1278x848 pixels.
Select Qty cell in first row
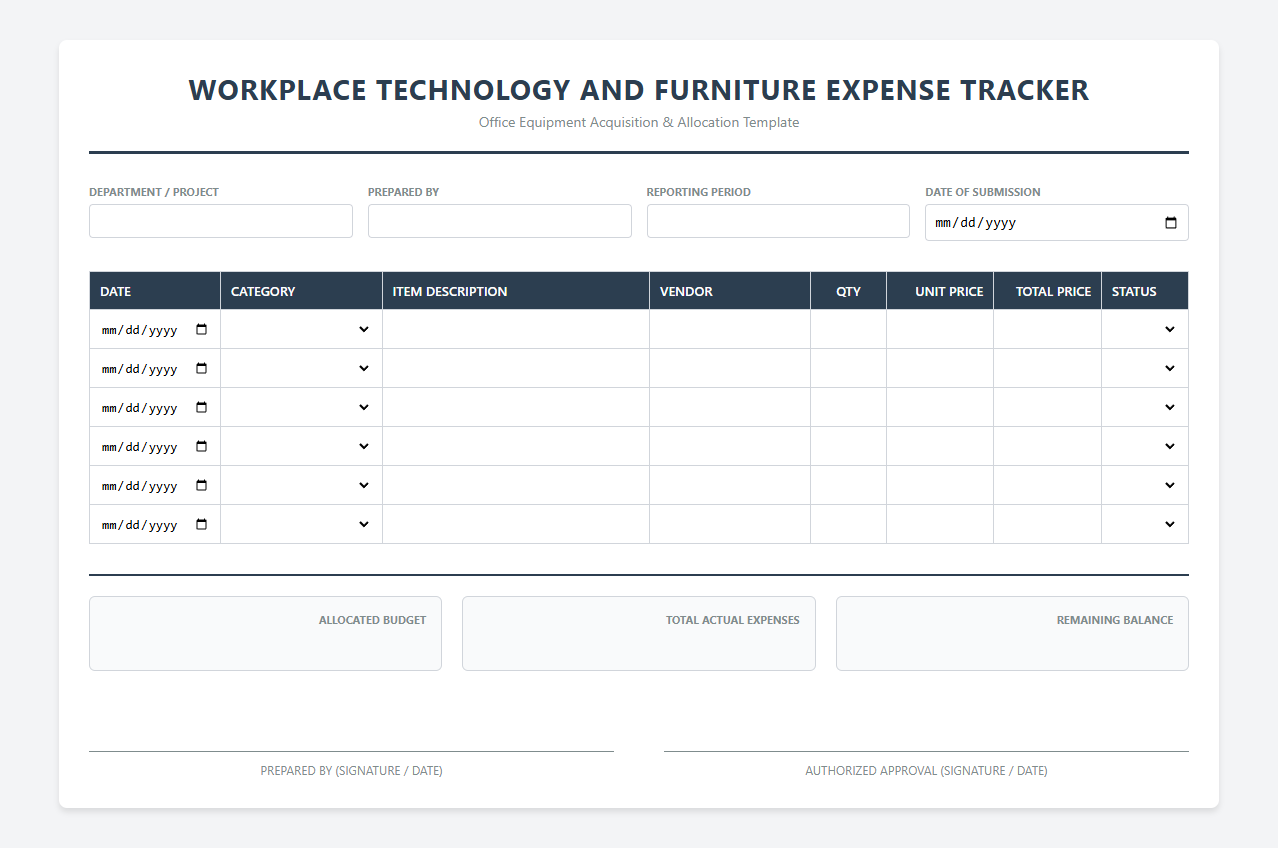tap(848, 329)
